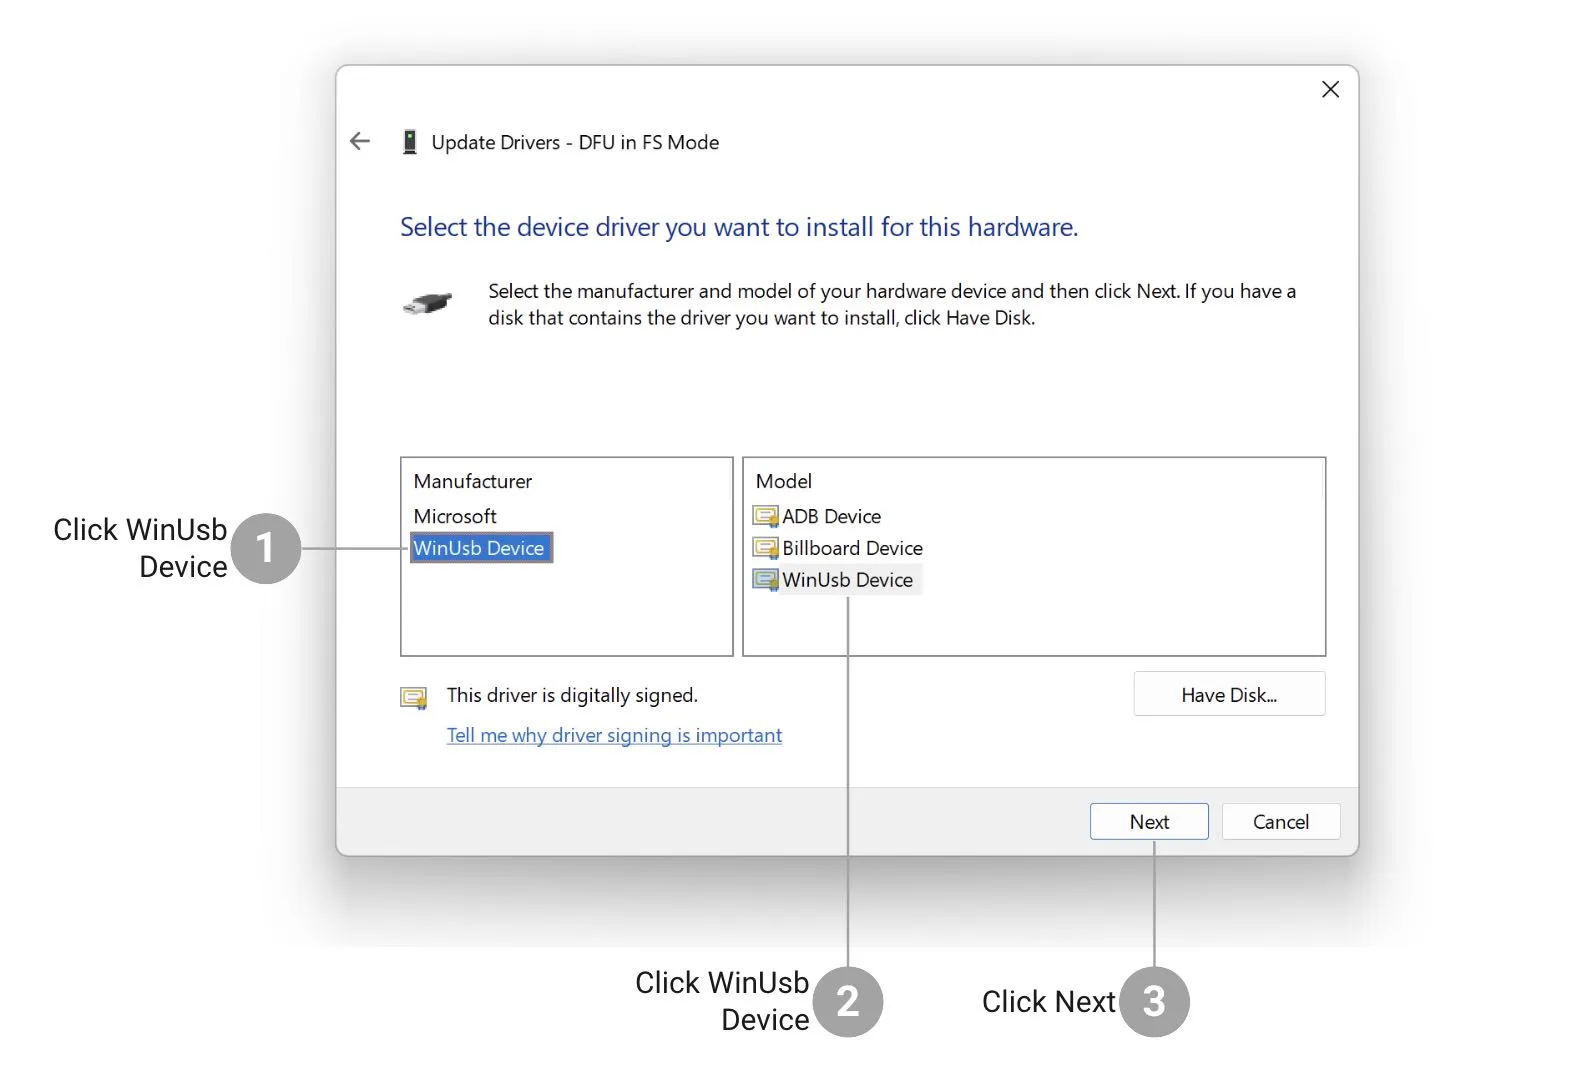Open 'Tell me why driver signing is important'
The height and width of the screenshot is (1070, 1590).
[x=614, y=735]
